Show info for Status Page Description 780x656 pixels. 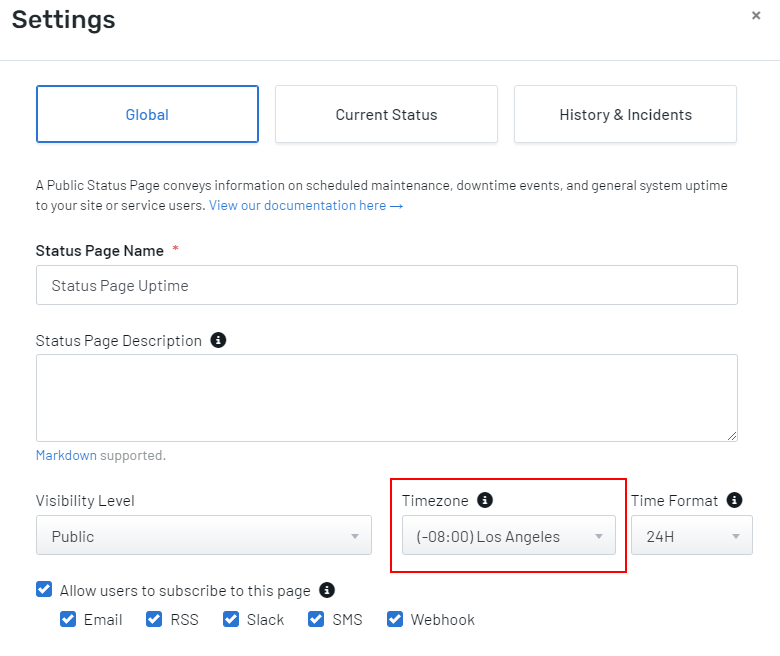[218, 340]
